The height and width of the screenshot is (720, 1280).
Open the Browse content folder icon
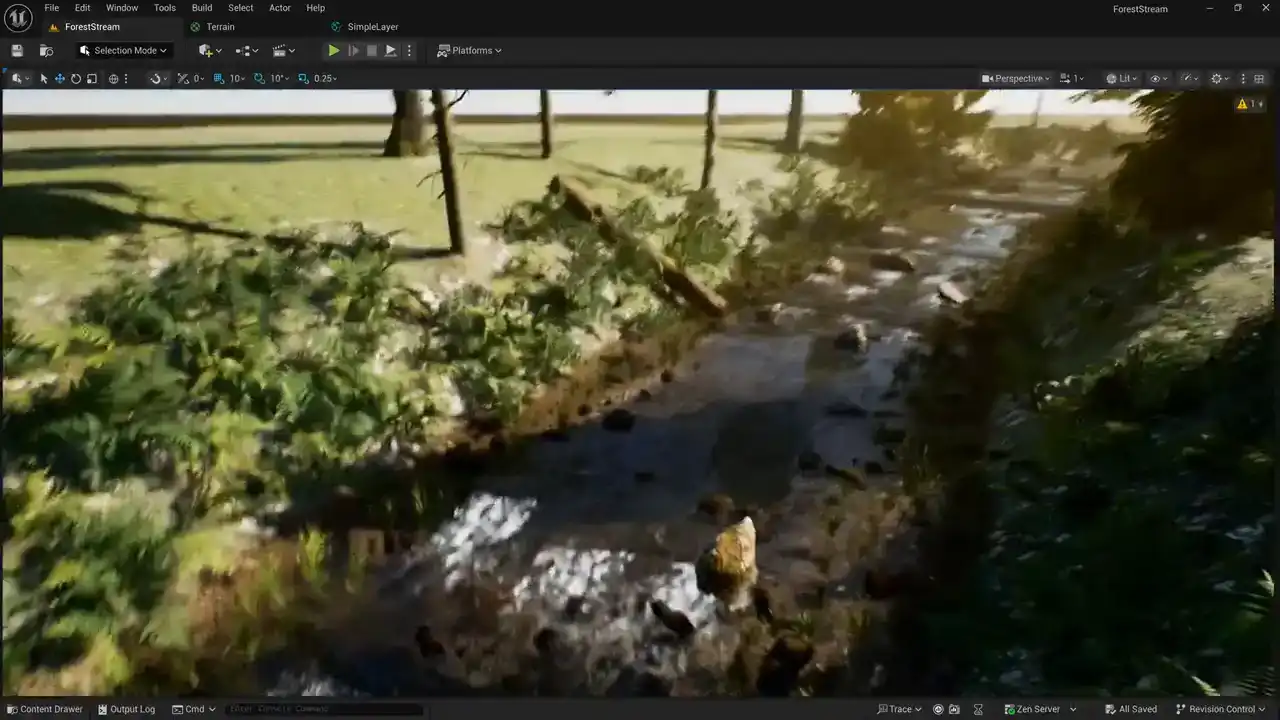[46, 51]
